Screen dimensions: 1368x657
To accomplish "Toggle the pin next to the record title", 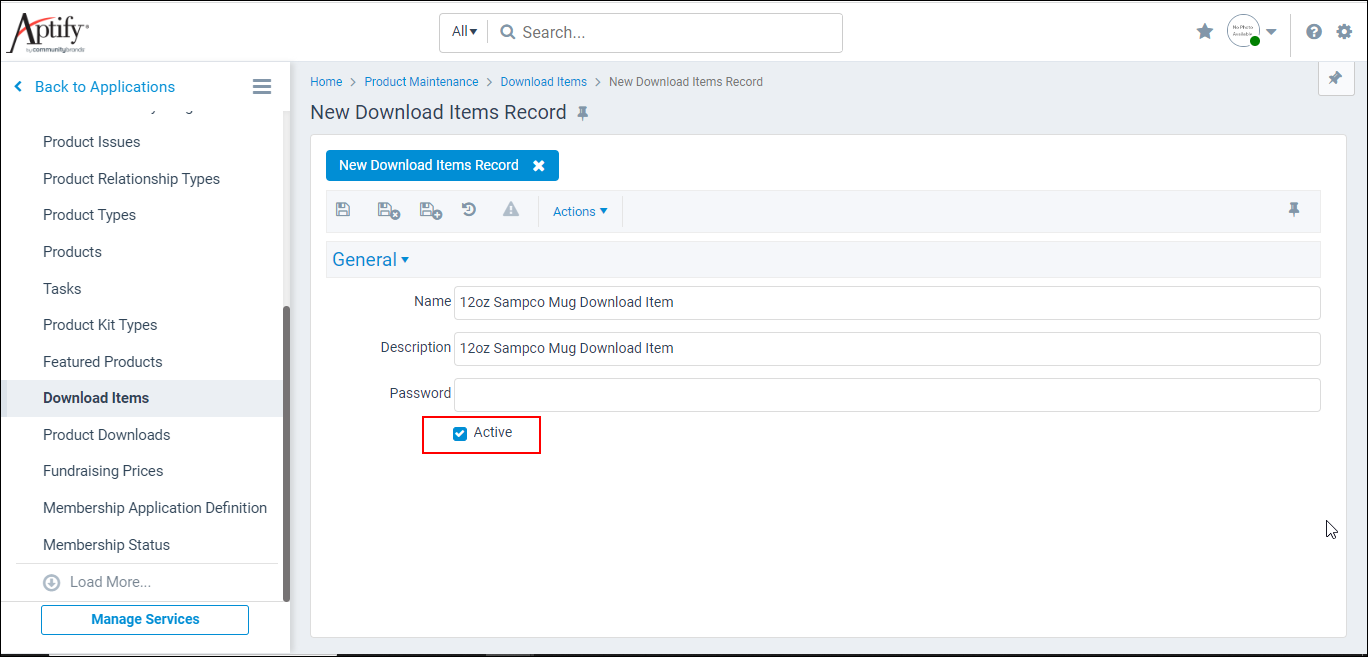I will pyautogui.click(x=583, y=112).
